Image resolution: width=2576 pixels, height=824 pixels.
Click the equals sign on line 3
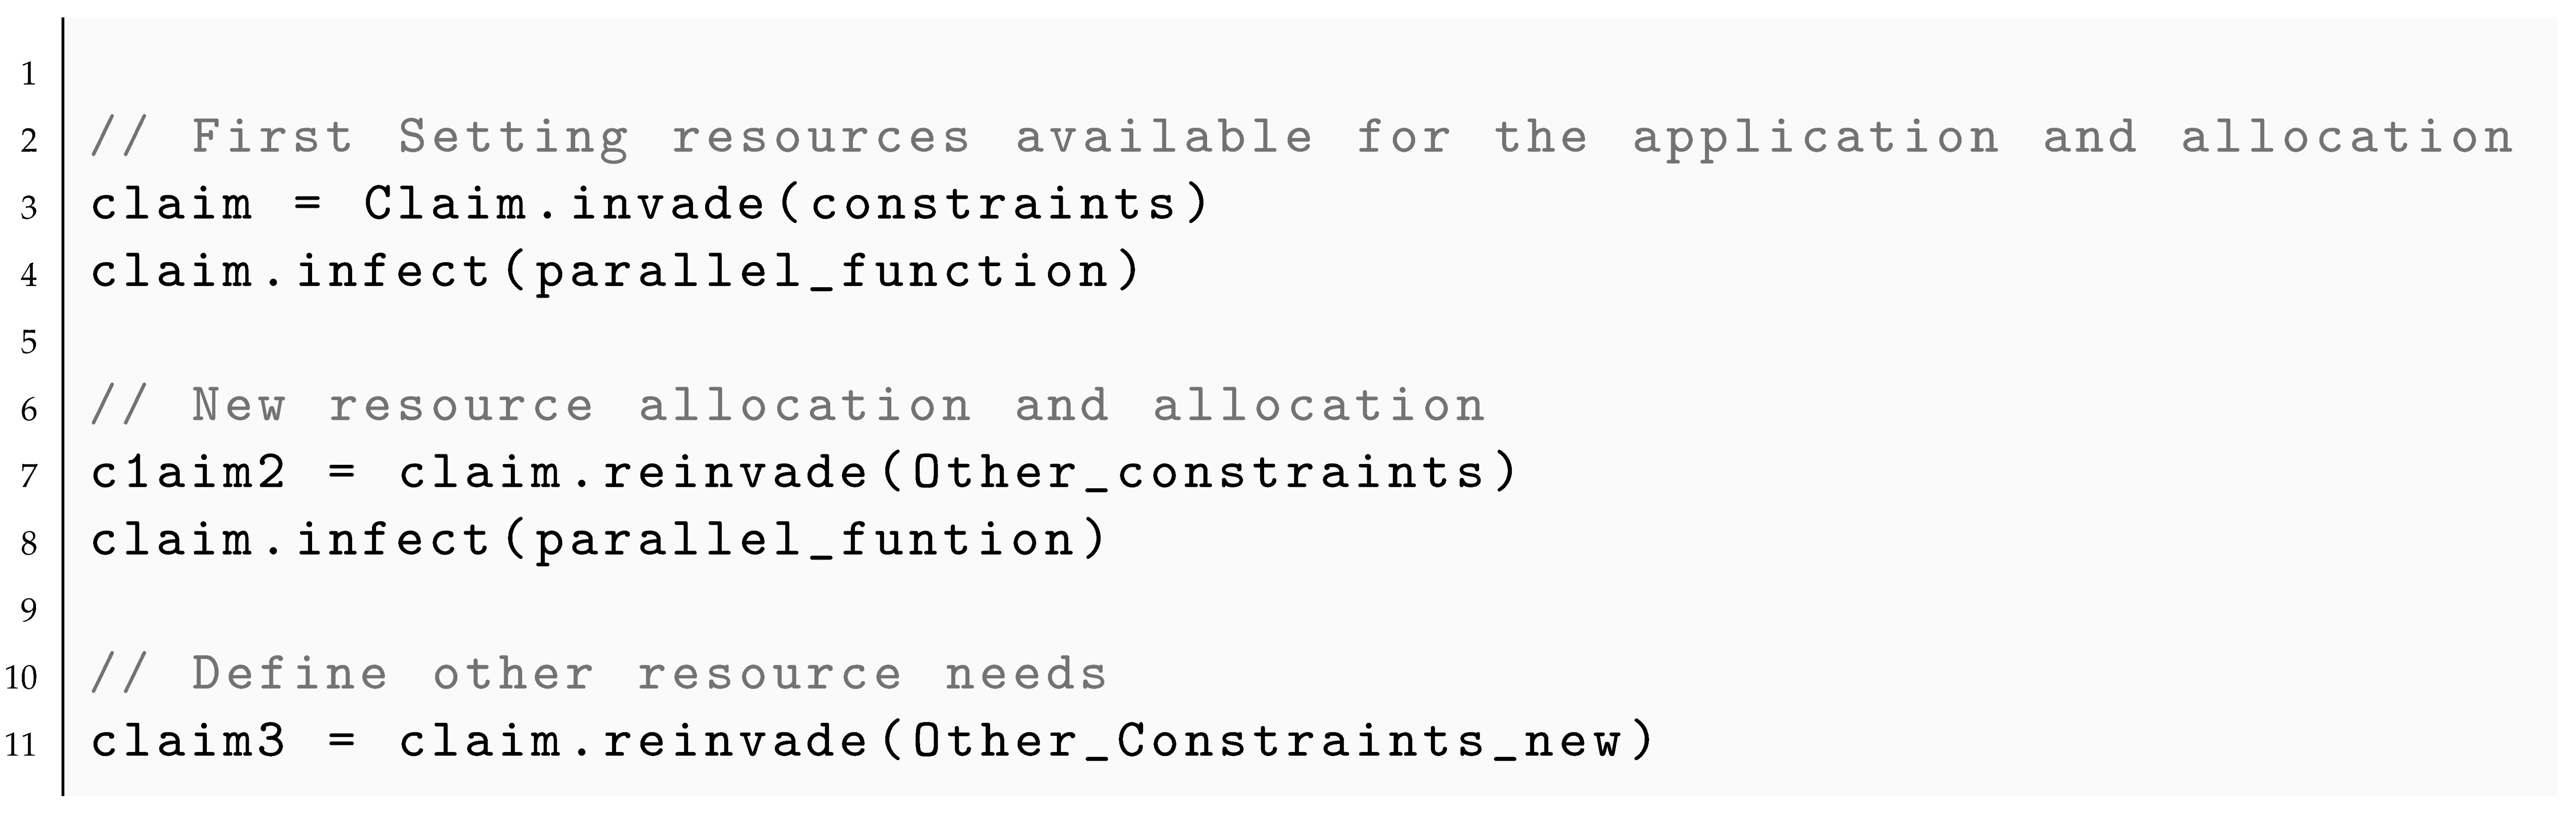click(308, 204)
